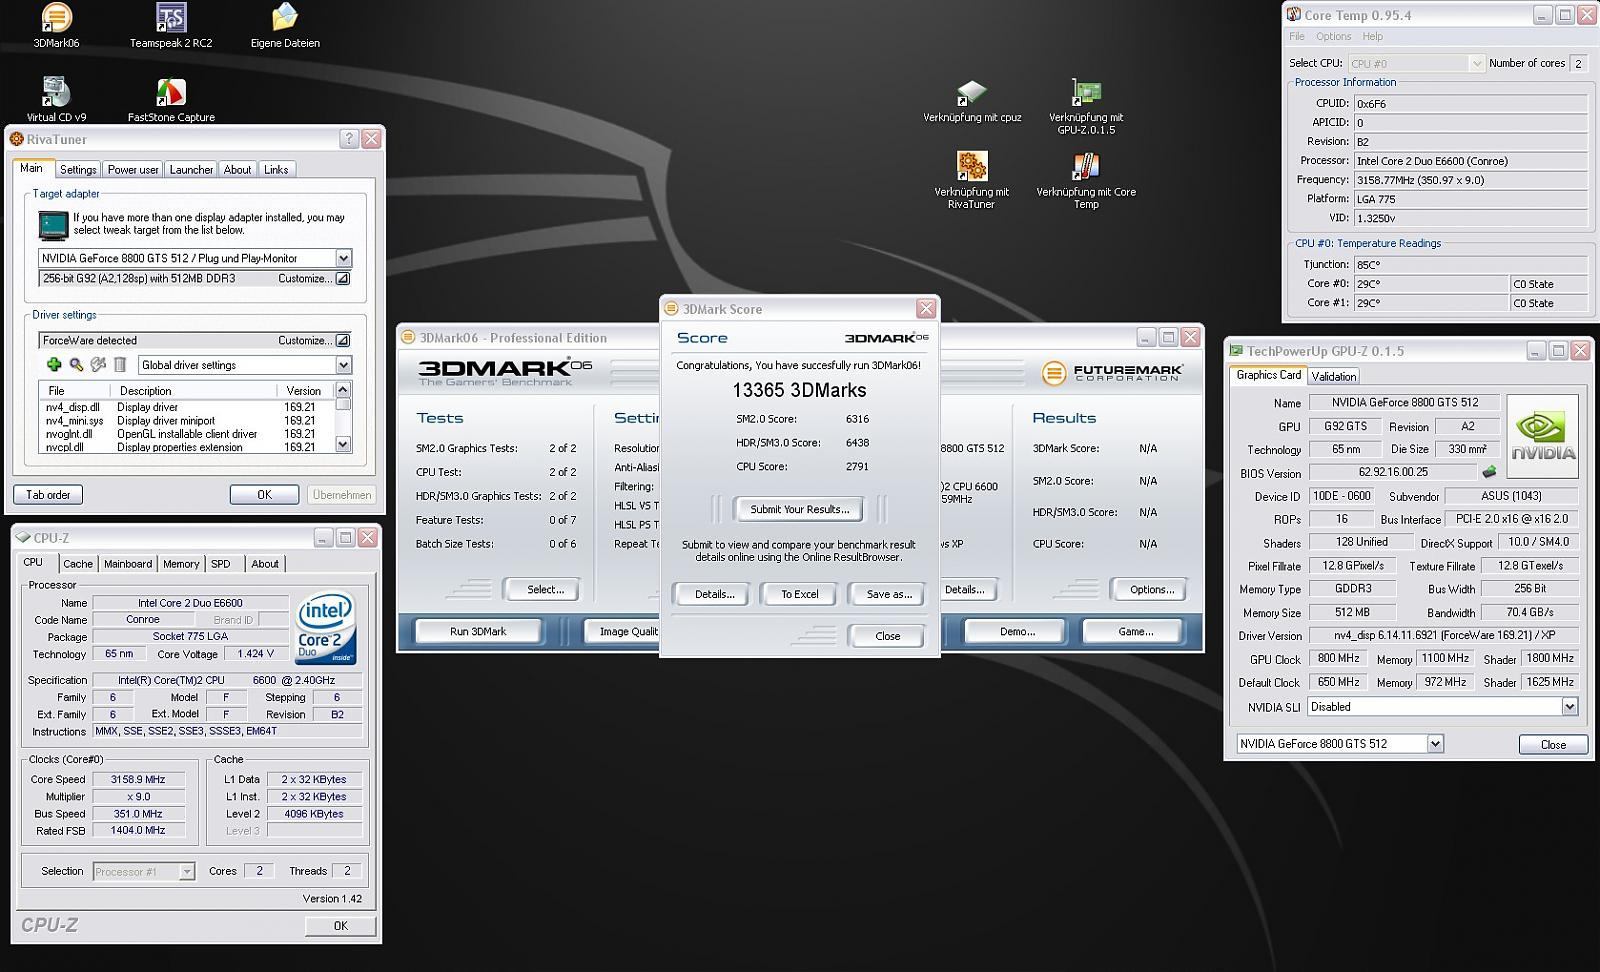
Task: Click the GPU Clock 800 MHz field in GPU-Z
Action: [1338, 658]
